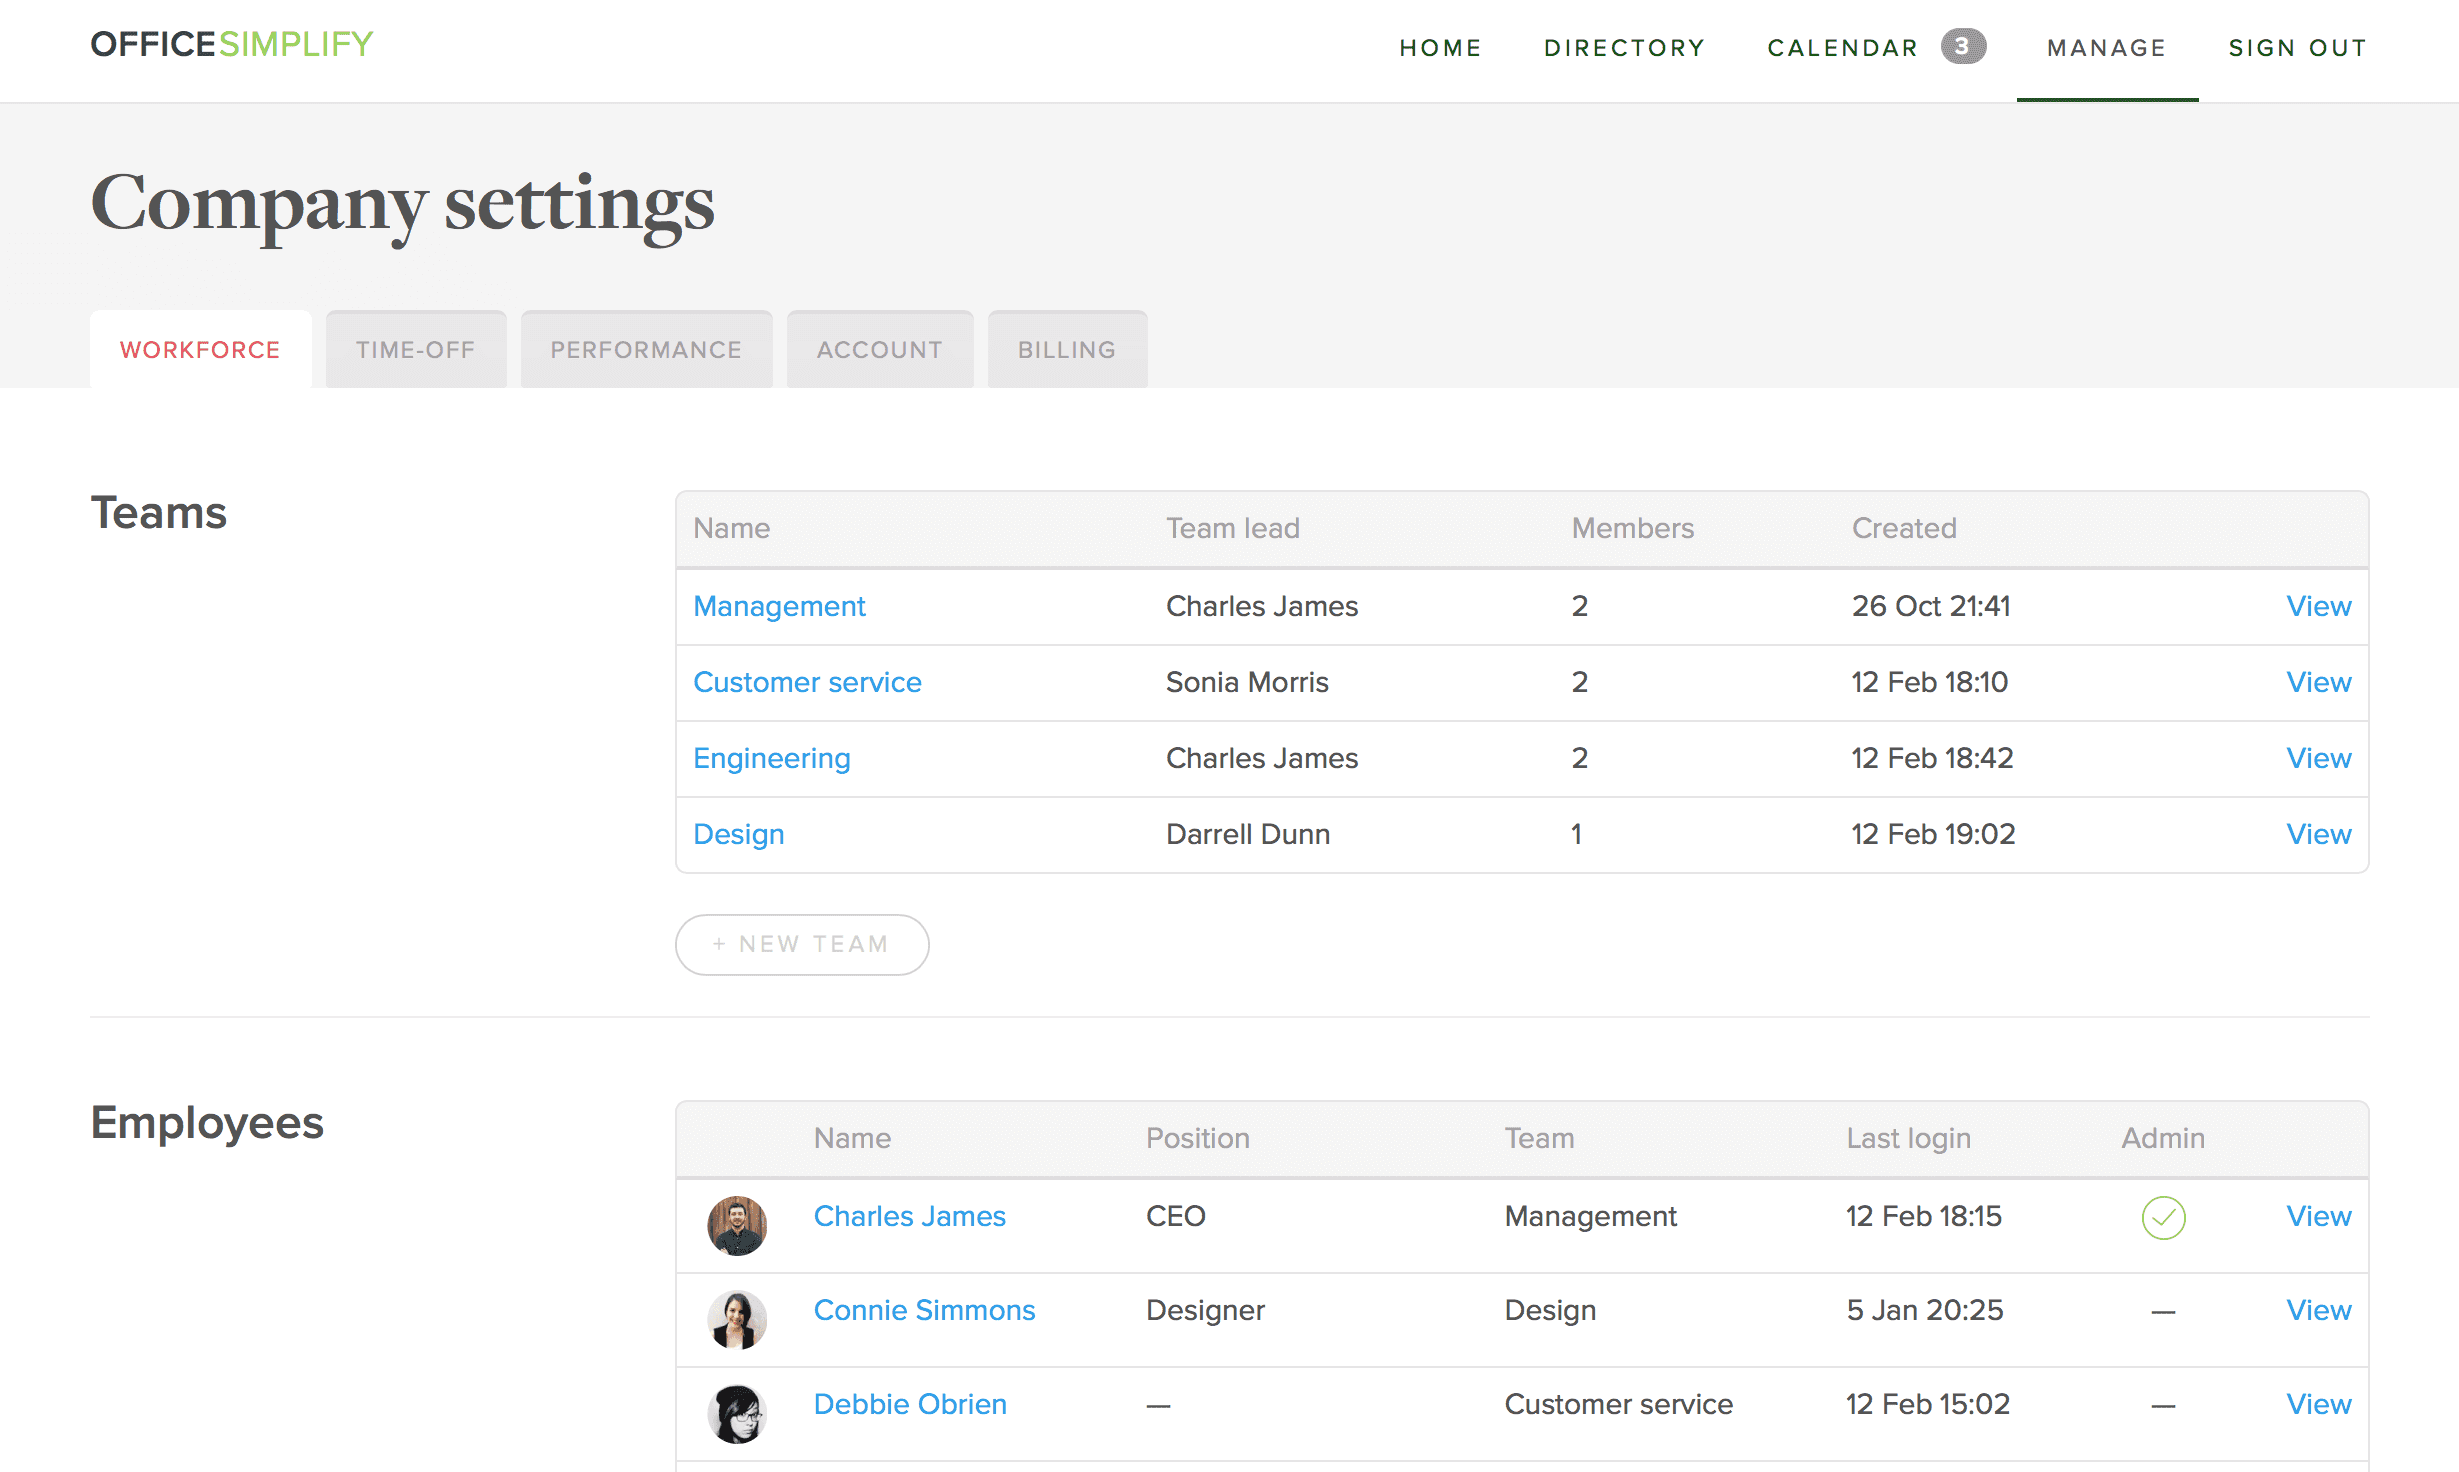Image resolution: width=2459 pixels, height=1472 pixels.
Task: Click the Calendar notification badge icon
Action: click(1965, 47)
